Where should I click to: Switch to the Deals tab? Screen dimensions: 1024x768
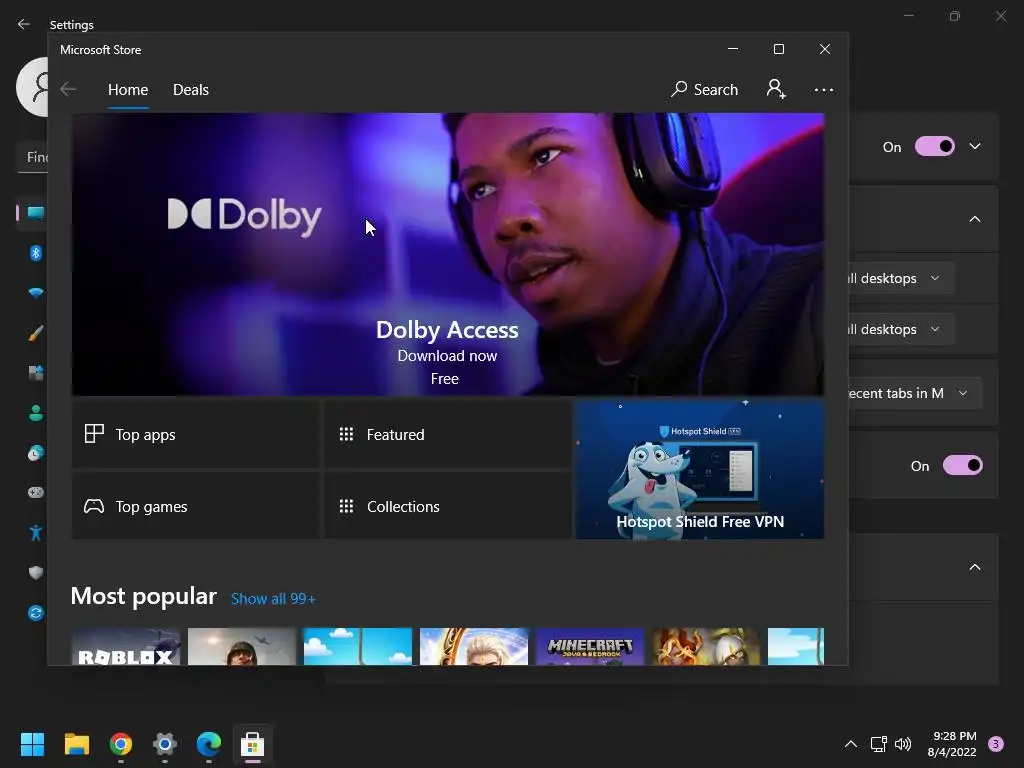tap(191, 89)
